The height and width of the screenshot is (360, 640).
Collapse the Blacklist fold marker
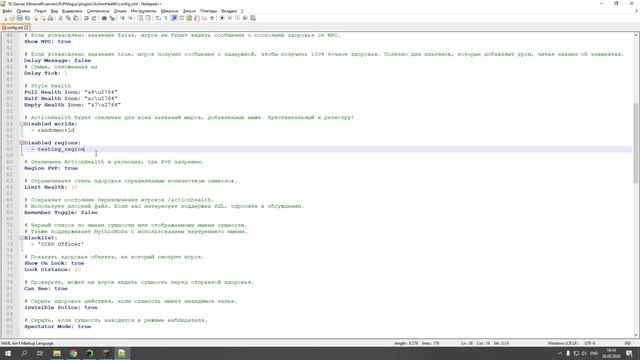pos(22,238)
